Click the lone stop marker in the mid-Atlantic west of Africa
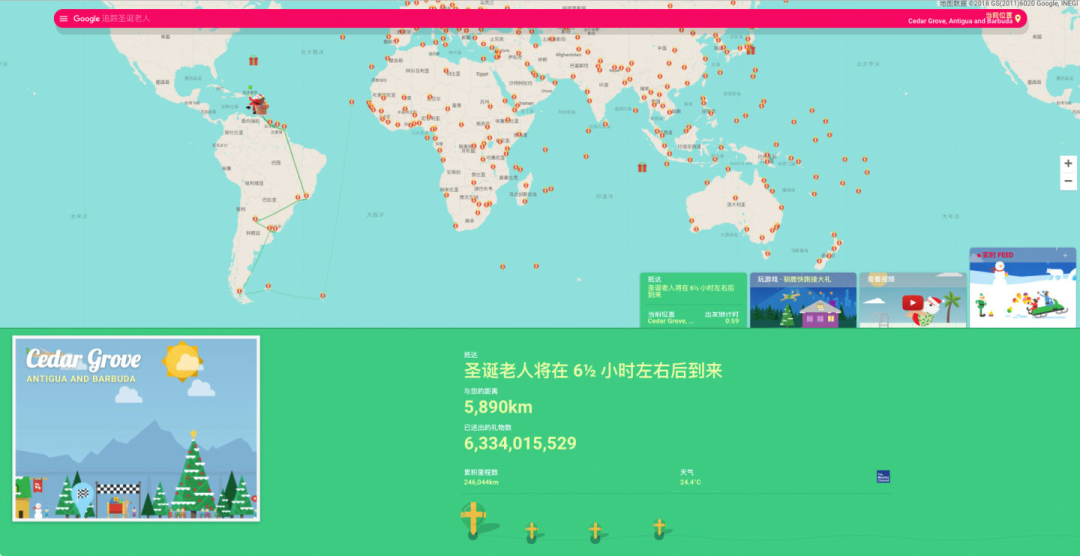Screen dimensions: 1080x556 point(352,102)
